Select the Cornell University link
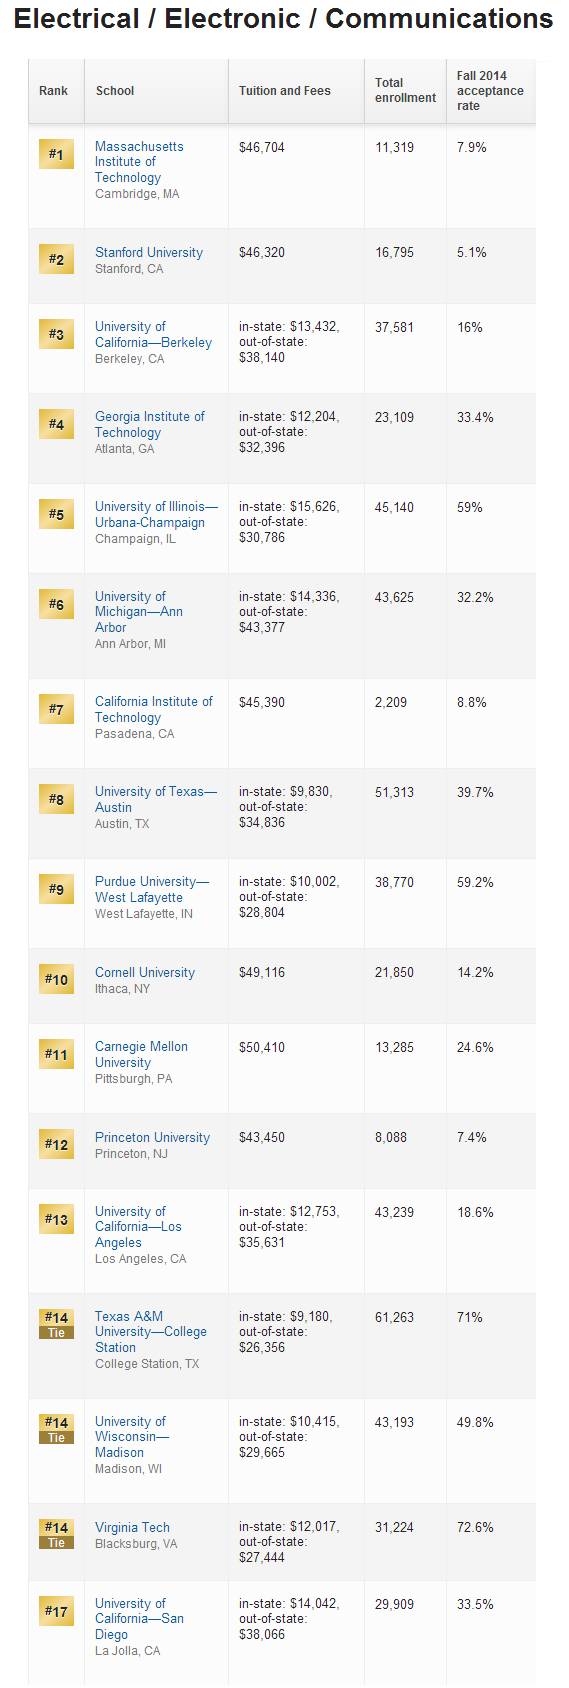The height and width of the screenshot is (1688, 569). [x=145, y=973]
